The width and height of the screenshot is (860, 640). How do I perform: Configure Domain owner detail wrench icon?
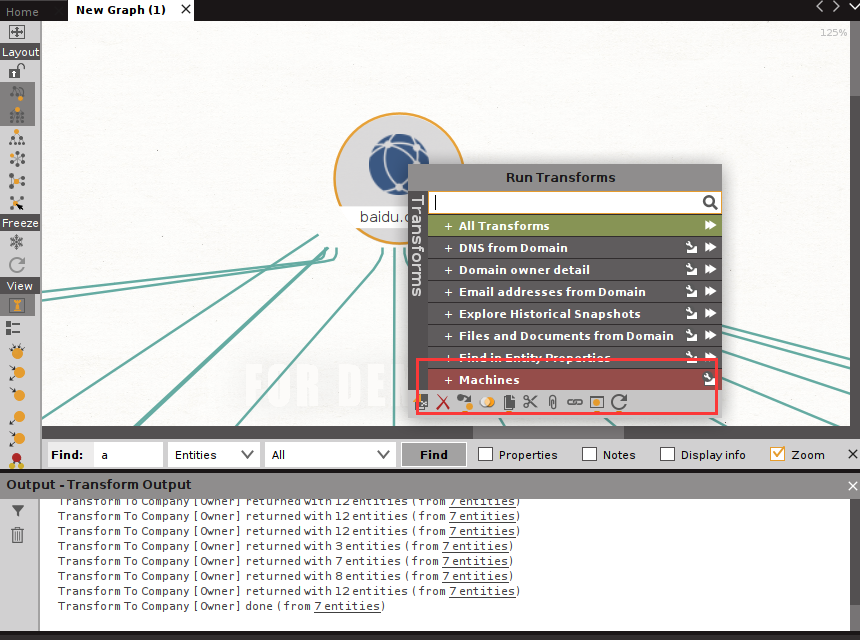[691, 269]
